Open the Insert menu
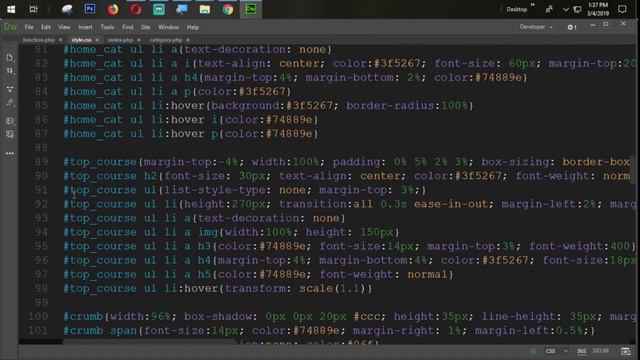This screenshot has width=640, height=360. [85, 27]
